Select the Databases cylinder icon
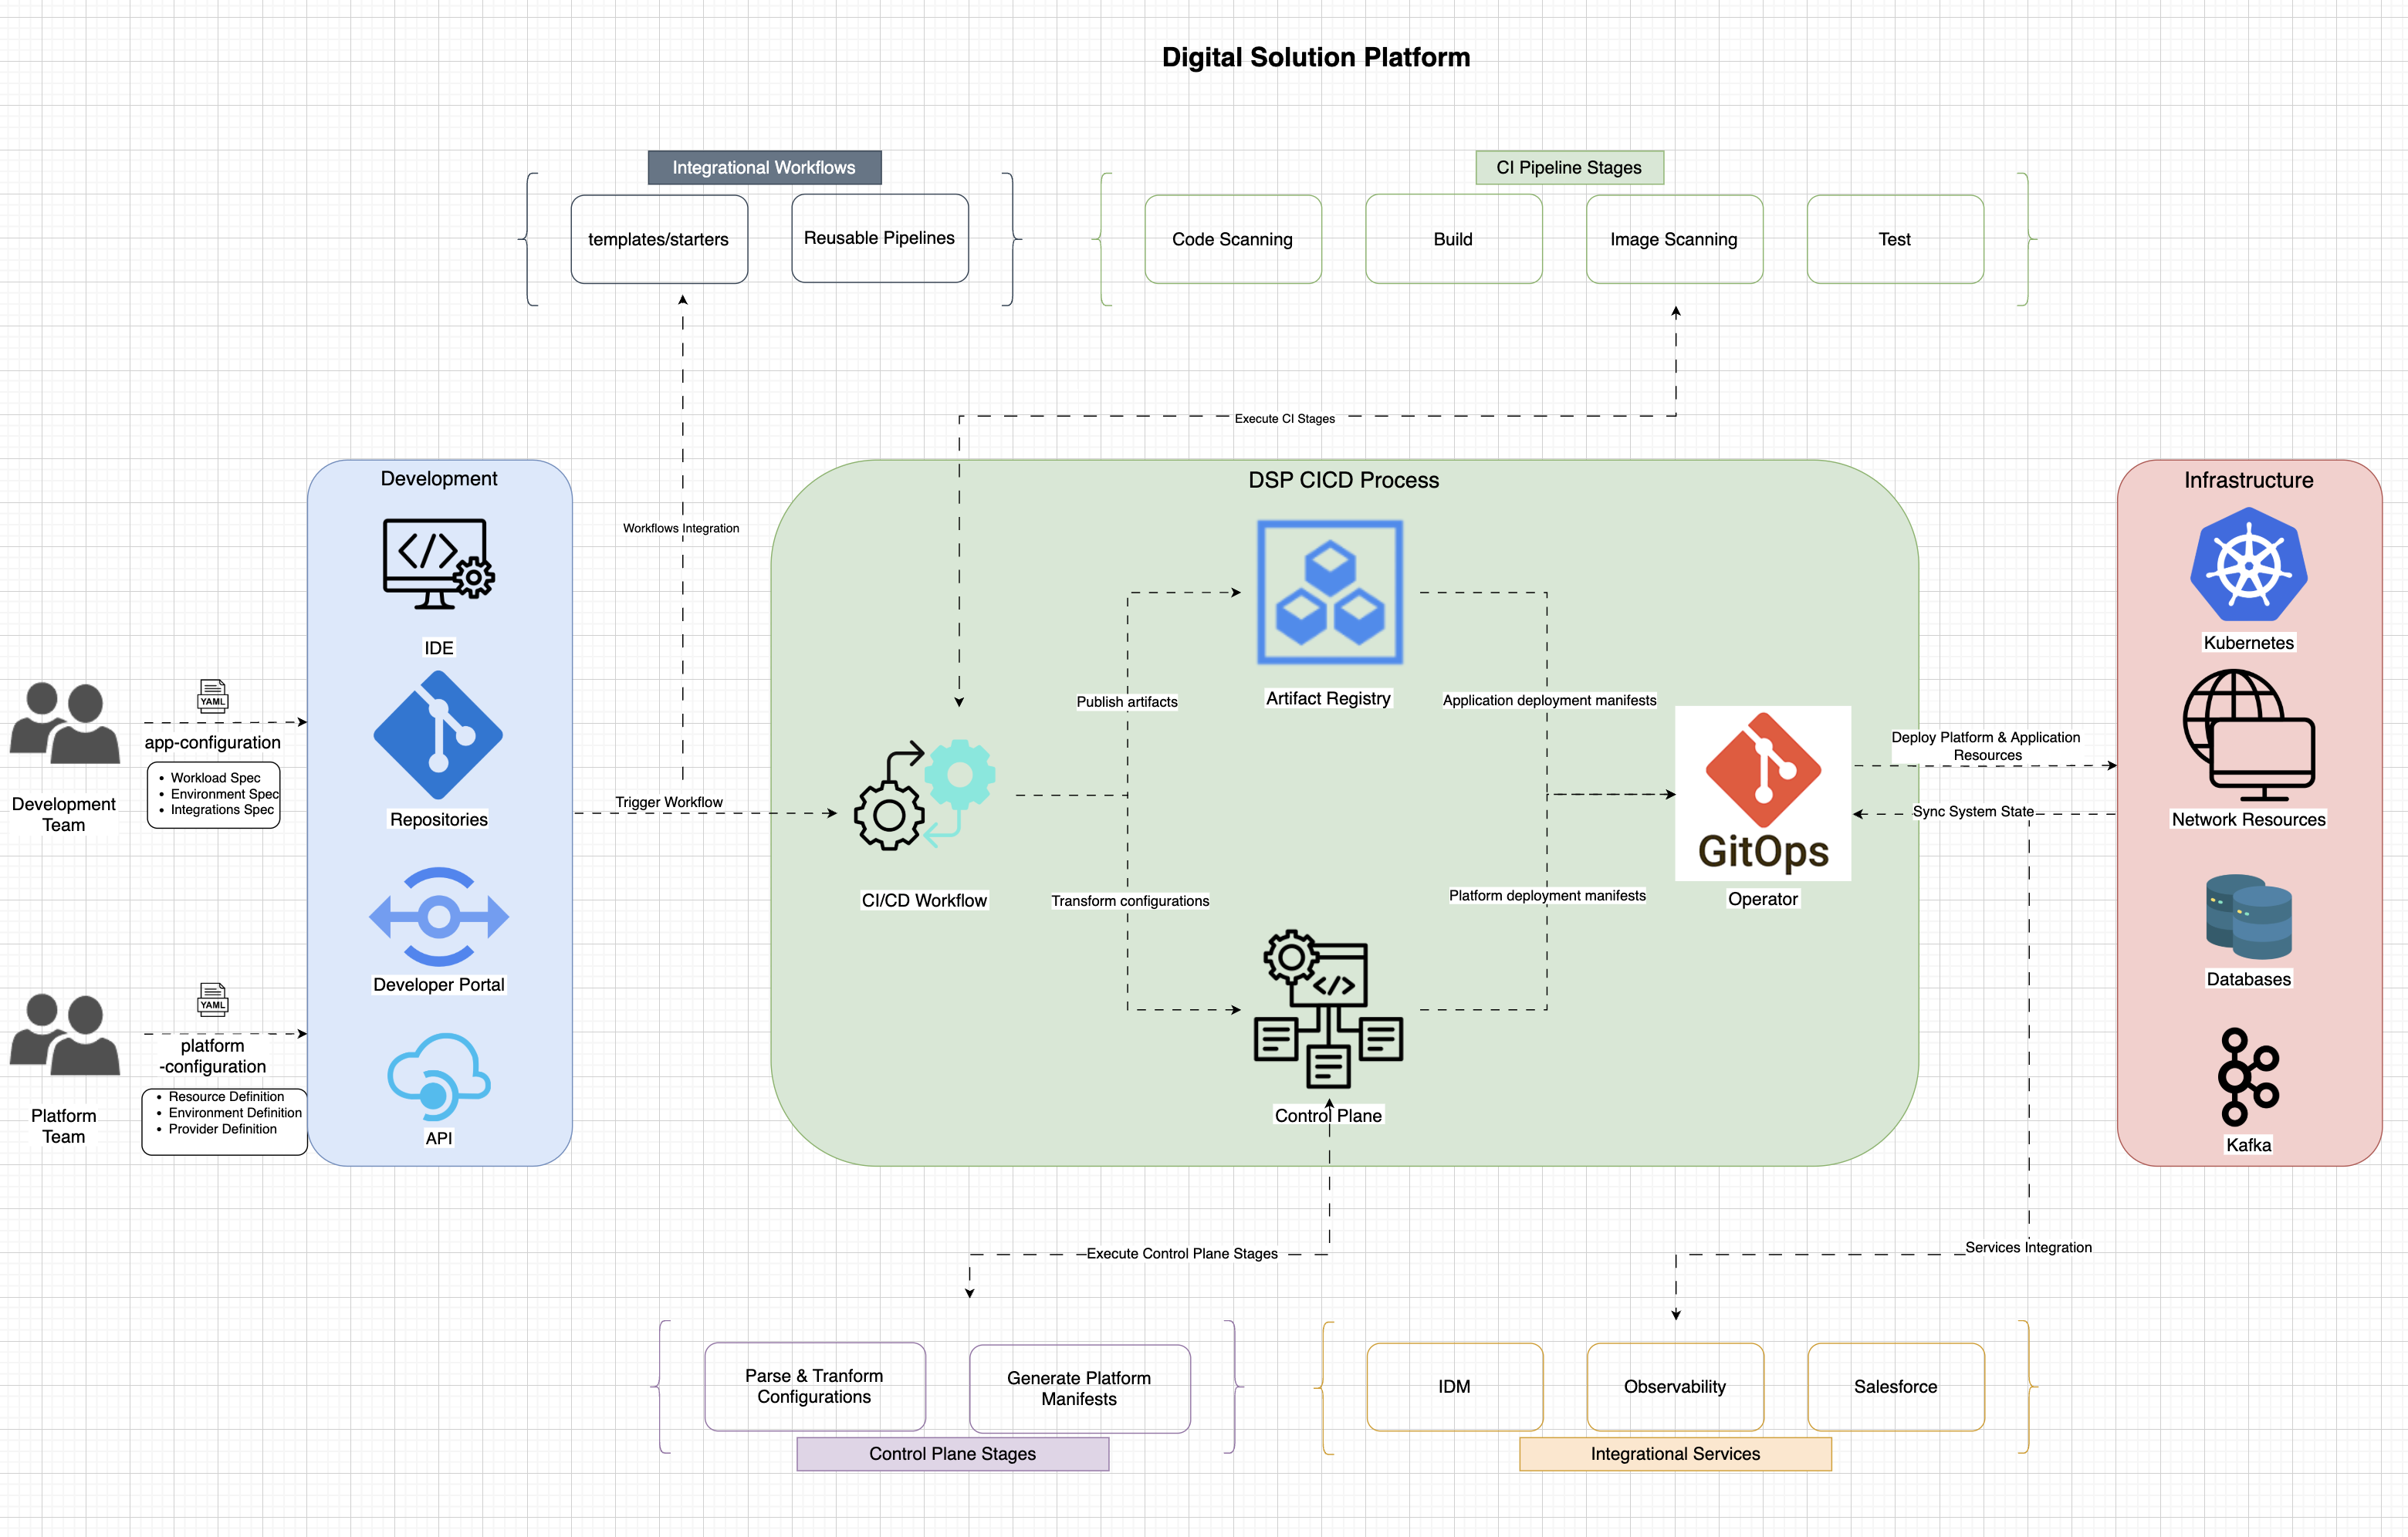The image size is (2408, 1537). (2249, 917)
